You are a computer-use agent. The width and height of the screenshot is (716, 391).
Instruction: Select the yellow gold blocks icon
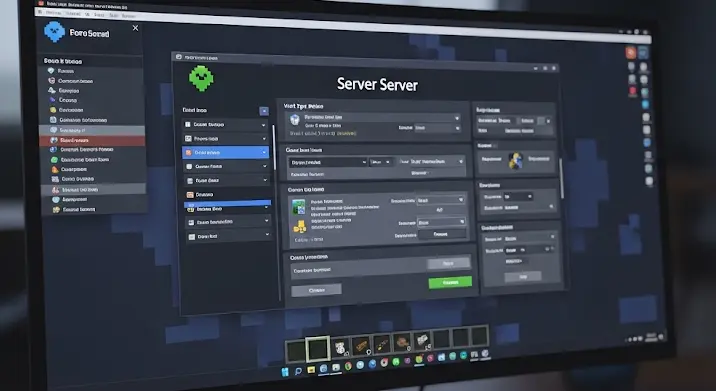pyautogui.click(x=300, y=226)
